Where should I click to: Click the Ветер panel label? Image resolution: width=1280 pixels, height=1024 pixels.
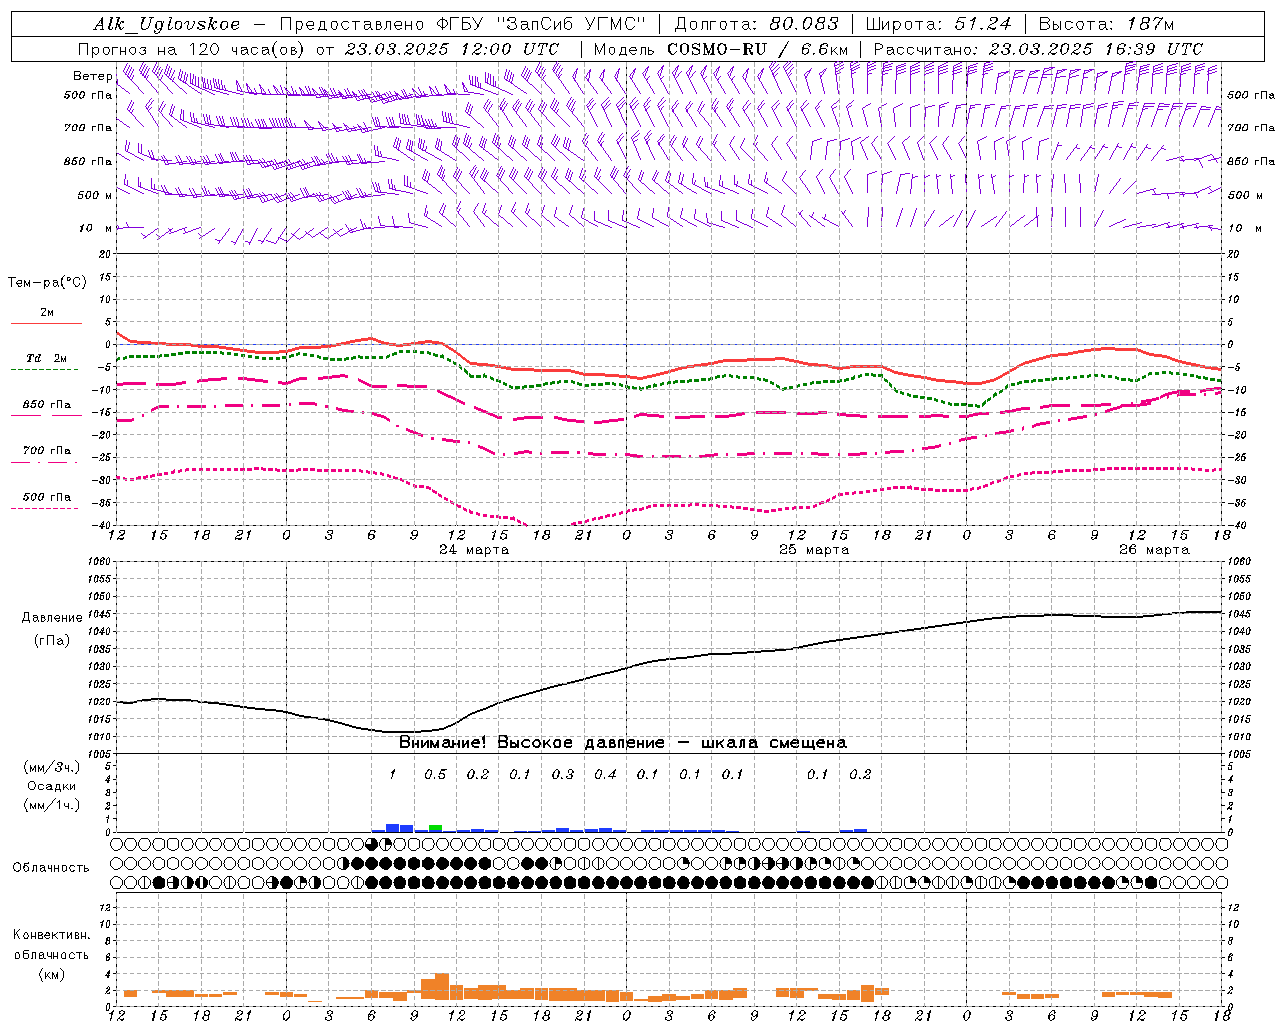[93, 76]
